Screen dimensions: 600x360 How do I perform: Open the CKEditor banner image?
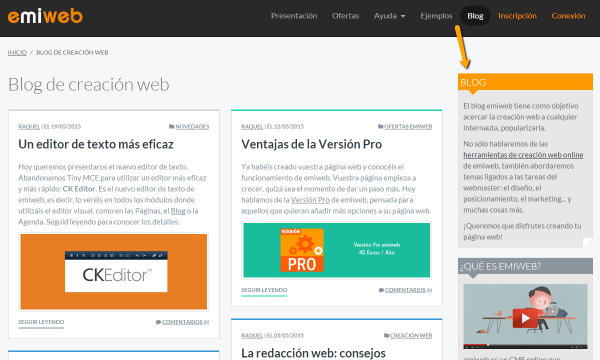pyautogui.click(x=114, y=272)
